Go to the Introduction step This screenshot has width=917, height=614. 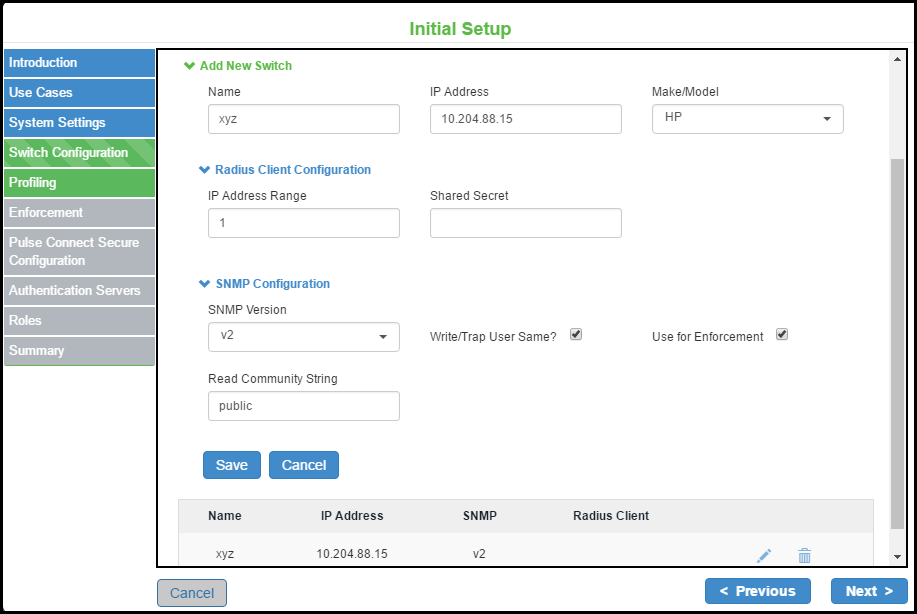click(79, 63)
